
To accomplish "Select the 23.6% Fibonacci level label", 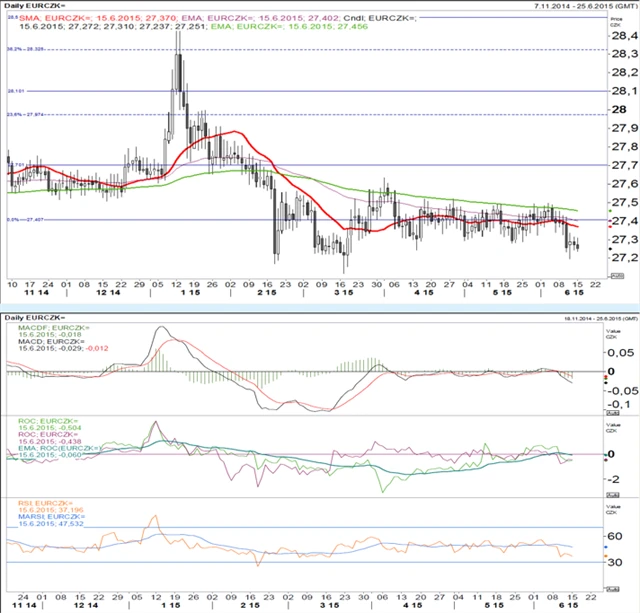I will (x=25, y=114).
